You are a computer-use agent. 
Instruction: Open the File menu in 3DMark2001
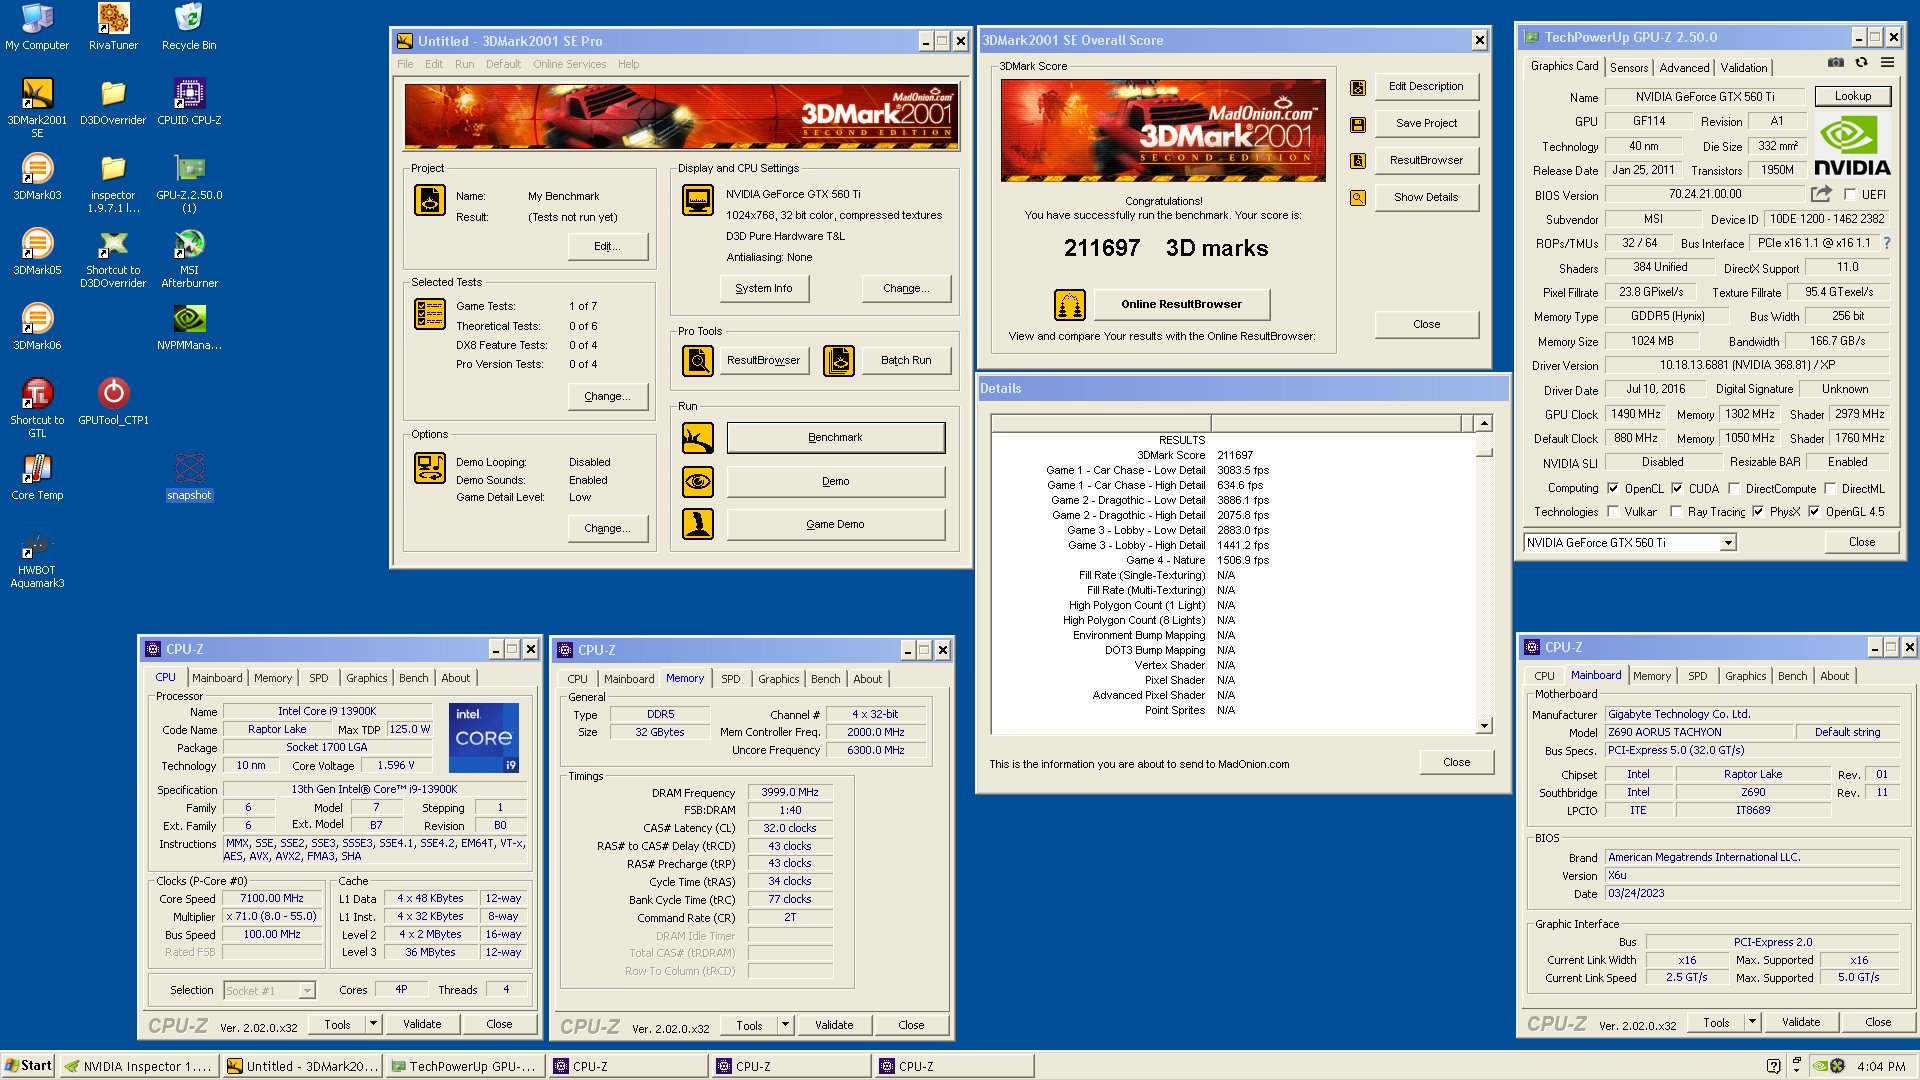point(405,64)
